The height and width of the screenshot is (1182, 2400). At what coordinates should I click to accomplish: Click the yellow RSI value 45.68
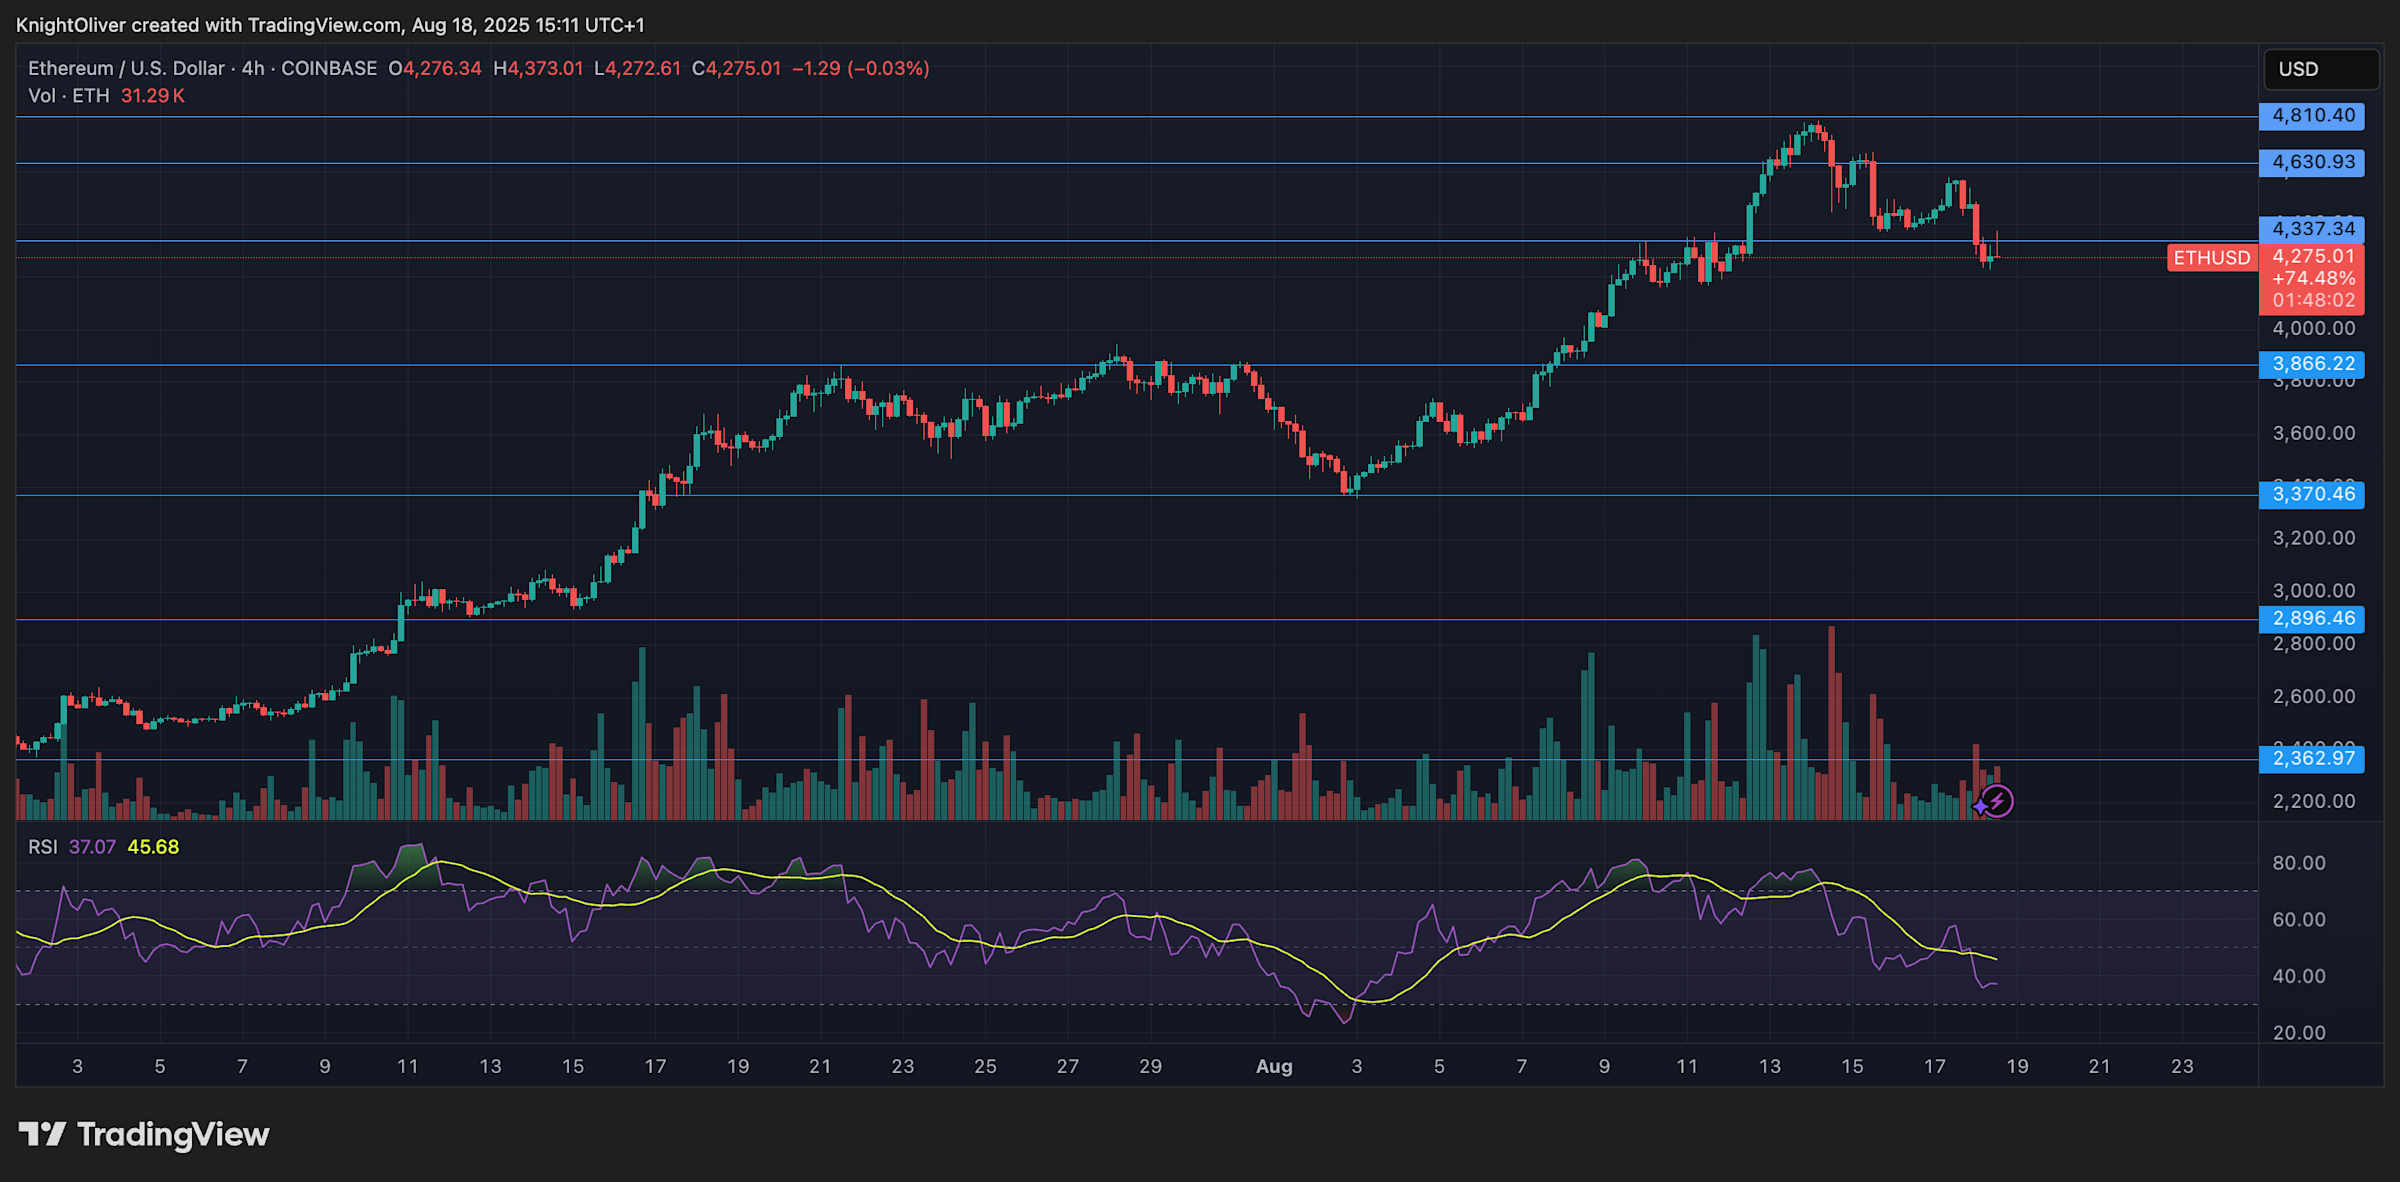point(155,846)
